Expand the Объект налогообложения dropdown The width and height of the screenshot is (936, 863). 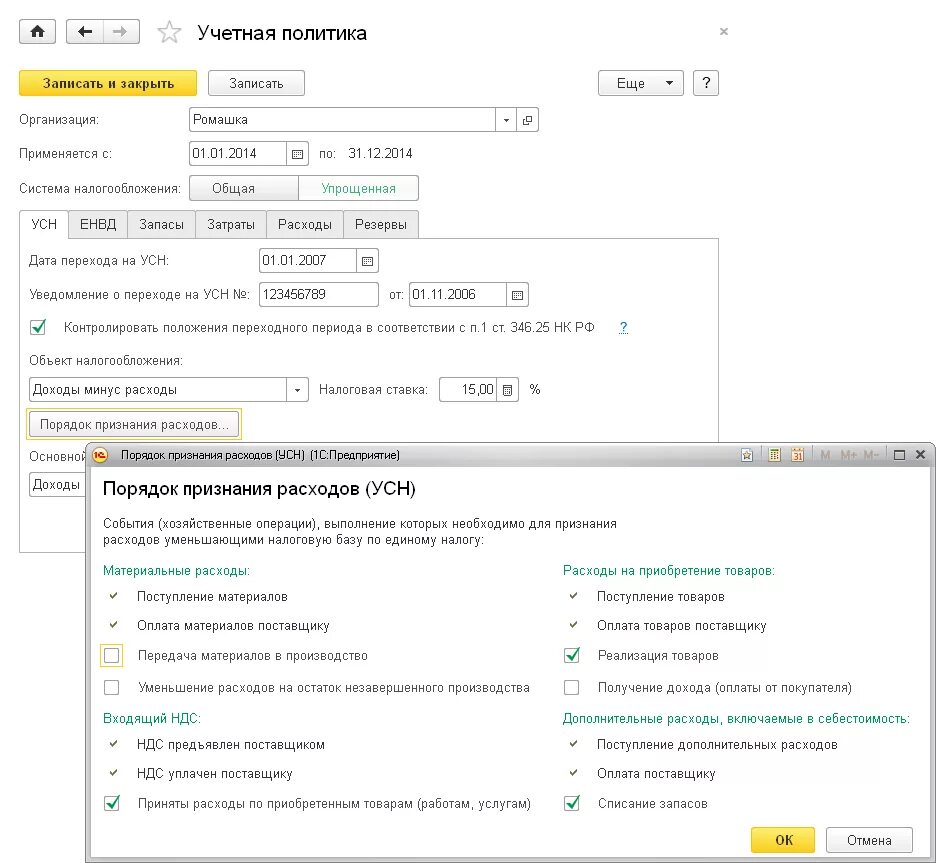point(297,390)
